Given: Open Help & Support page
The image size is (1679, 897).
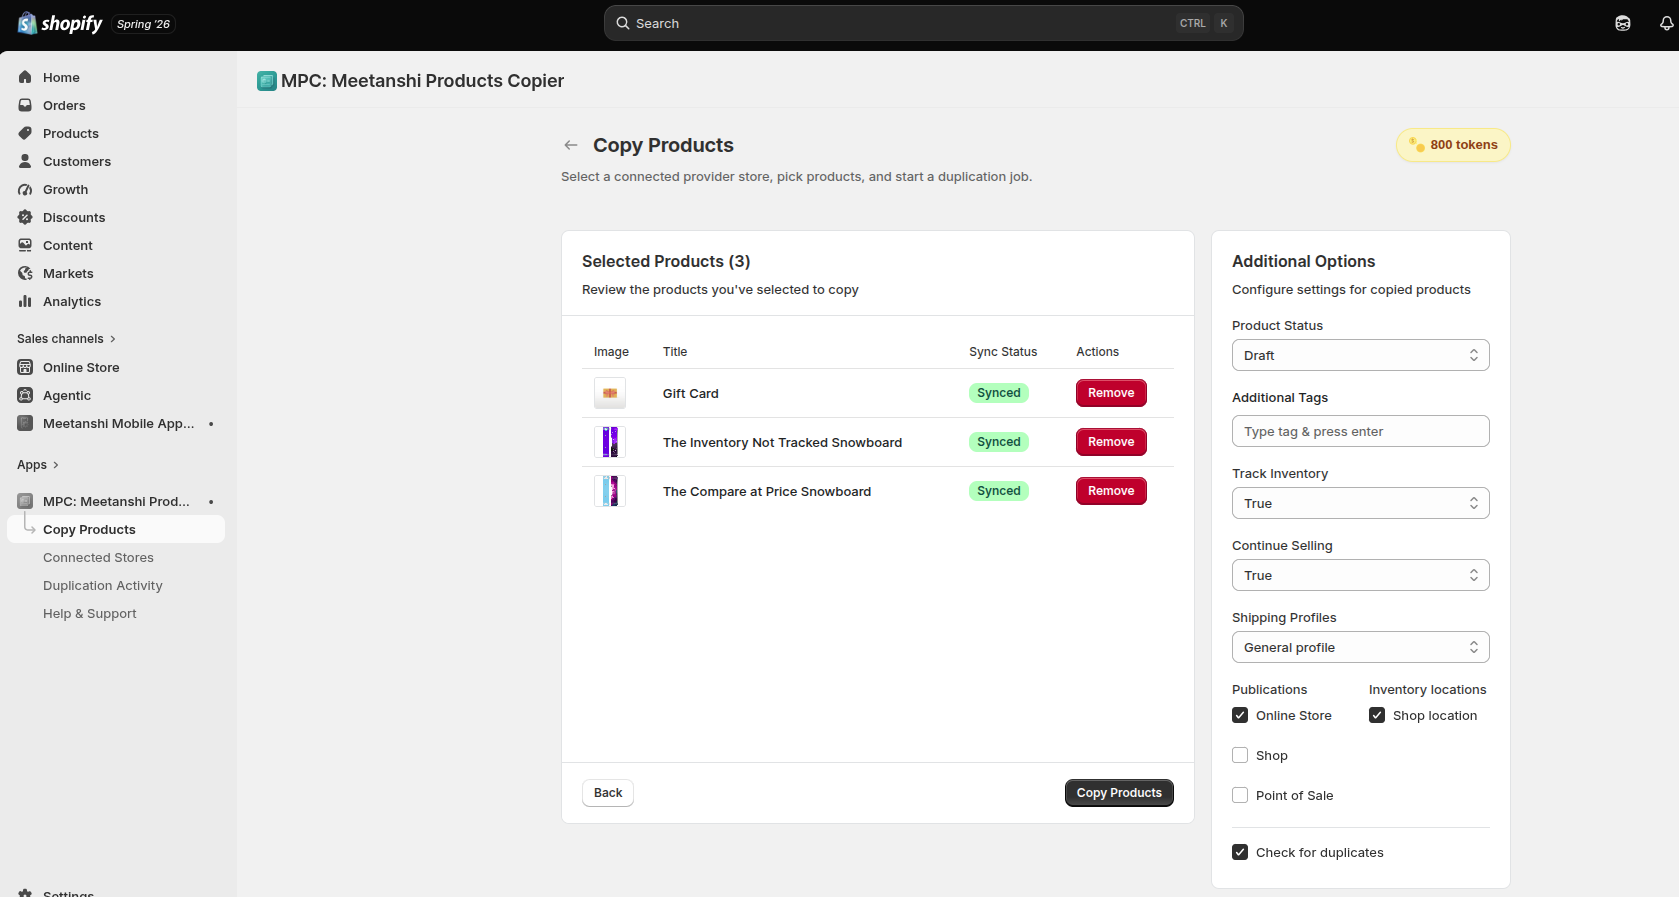Looking at the screenshot, I should [x=90, y=613].
